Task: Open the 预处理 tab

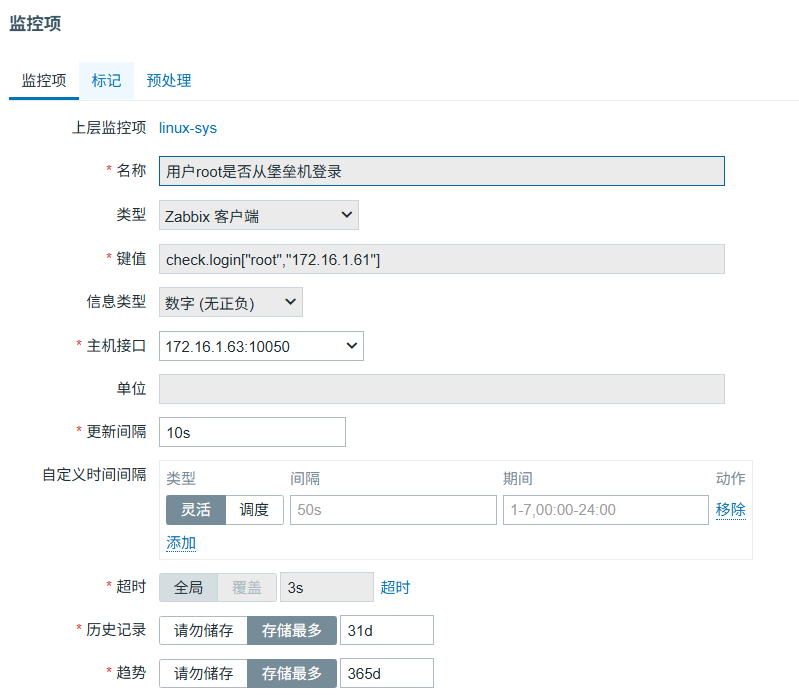Action: [x=168, y=81]
